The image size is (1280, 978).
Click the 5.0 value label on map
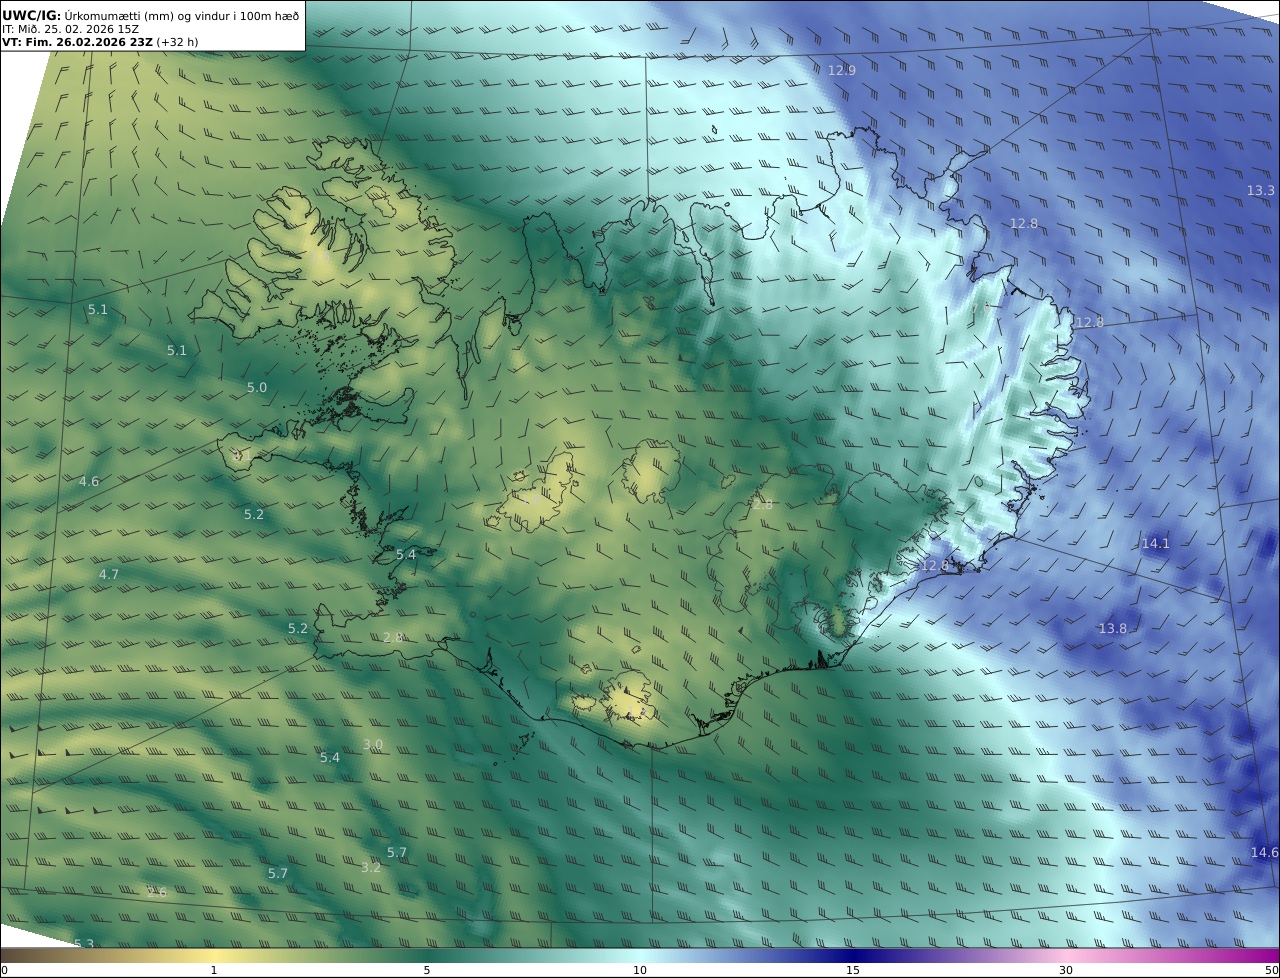coord(257,387)
